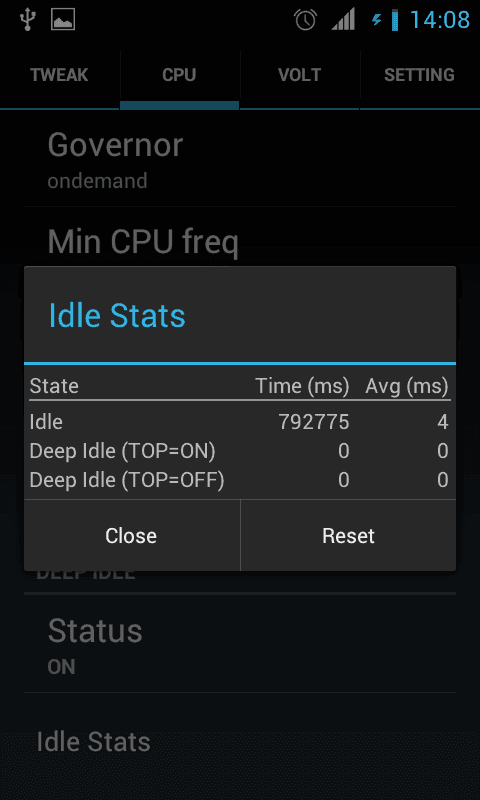Go to the SETTING tab
The width and height of the screenshot is (480, 800).
pos(420,75)
